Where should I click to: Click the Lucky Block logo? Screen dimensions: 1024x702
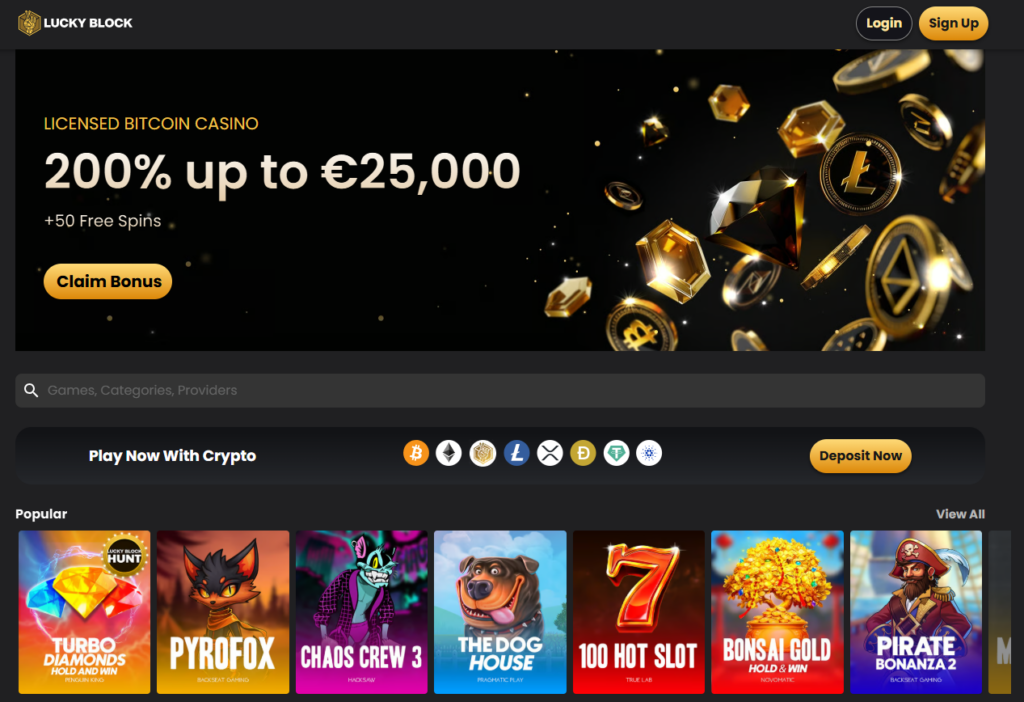[x=75, y=23]
